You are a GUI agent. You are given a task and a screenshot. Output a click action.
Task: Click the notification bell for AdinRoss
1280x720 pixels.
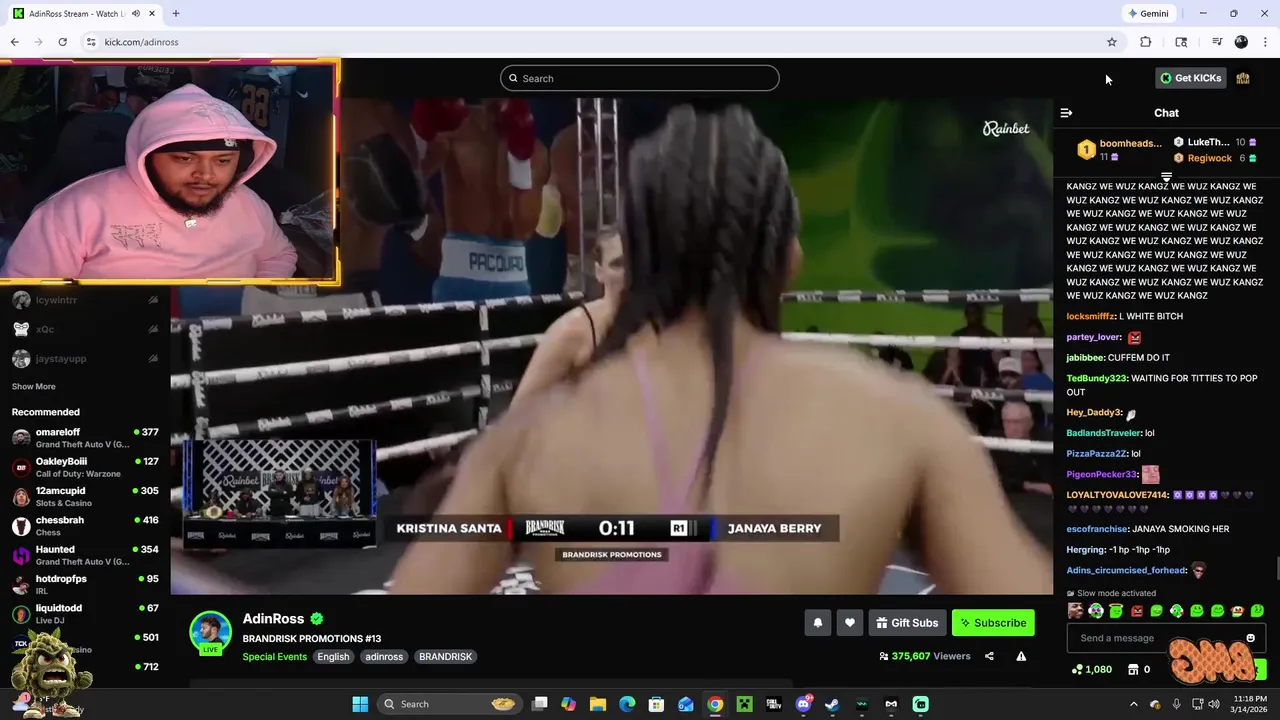[817, 623]
